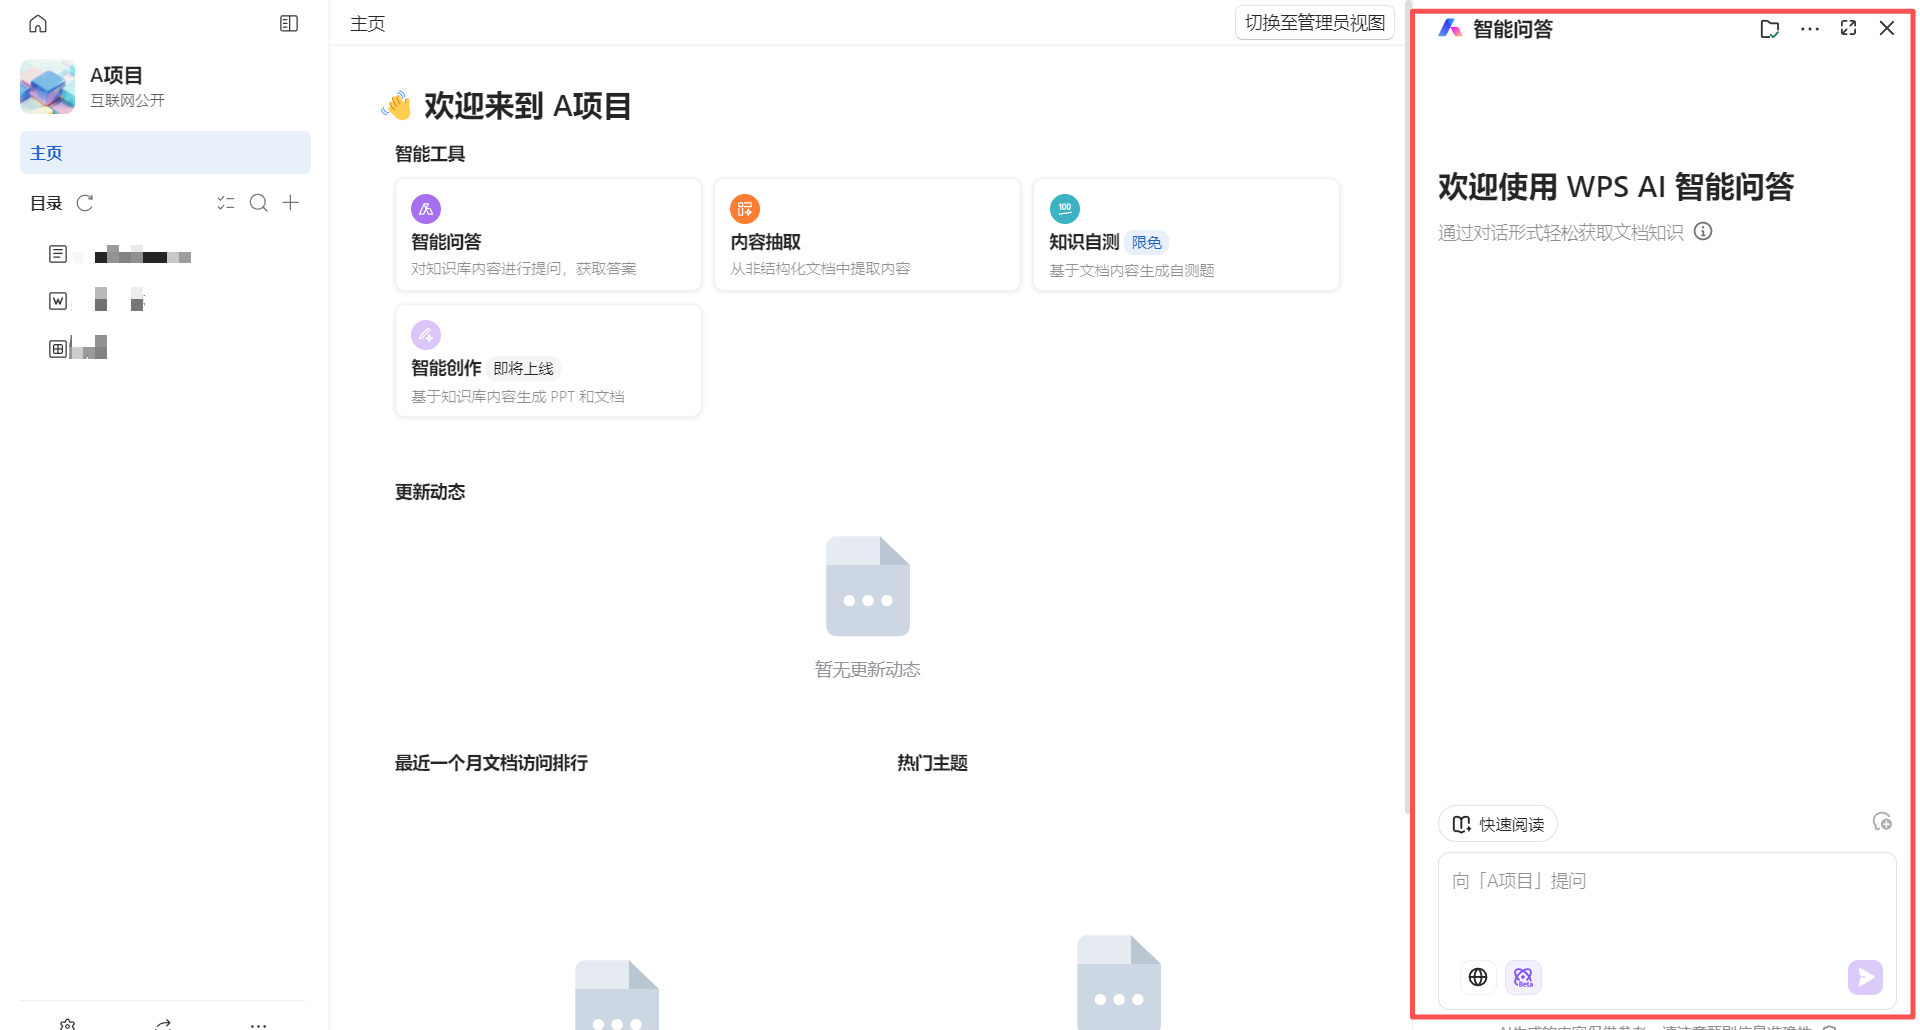
Task: Open the 内容抽取 tool card
Action: (x=867, y=235)
